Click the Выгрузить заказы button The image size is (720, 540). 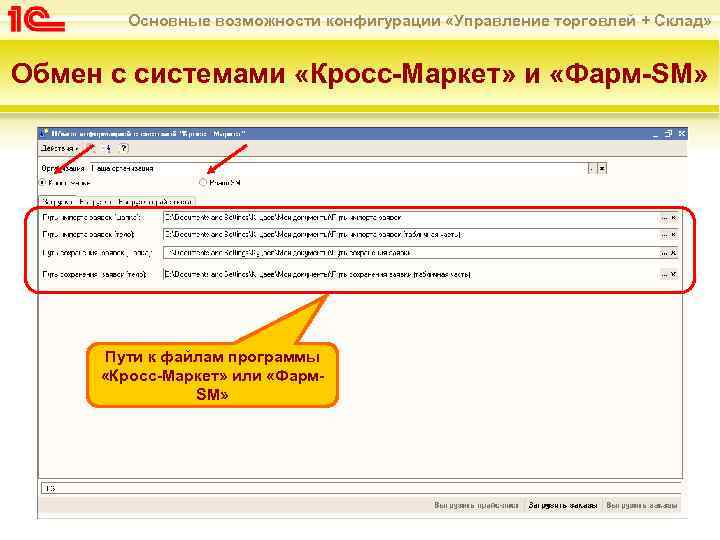click(641, 505)
